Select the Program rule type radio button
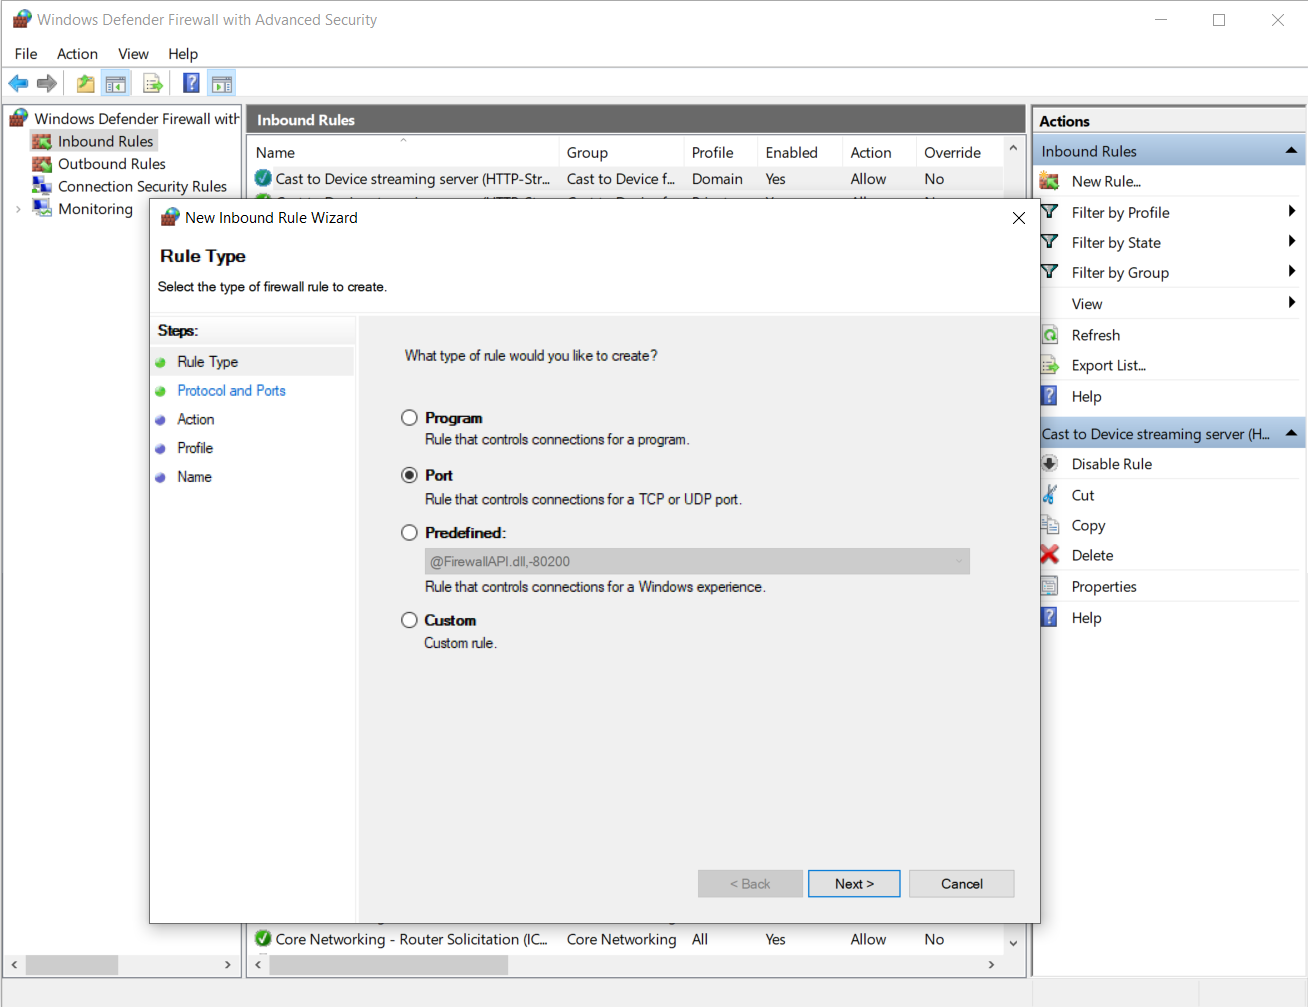The width and height of the screenshot is (1308, 1007). [409, 418]
